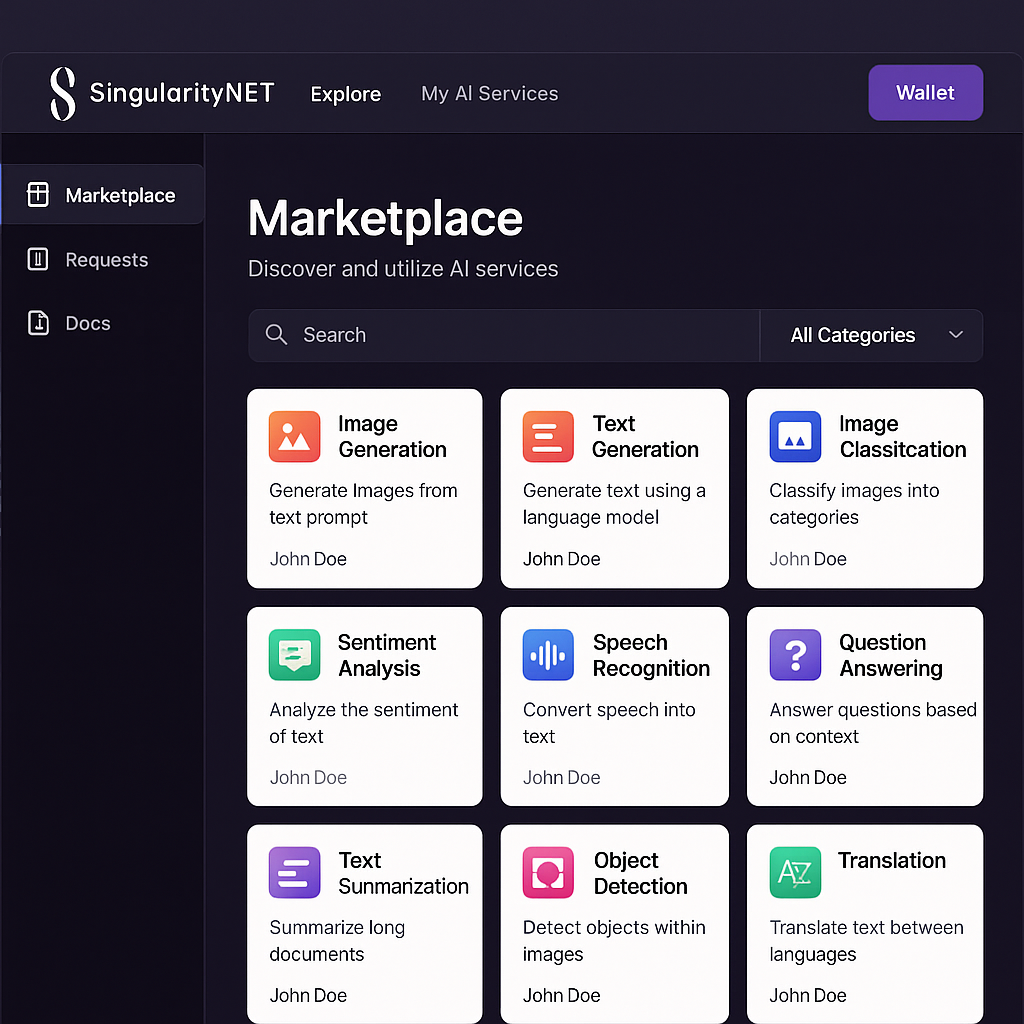Screen dimensions: 1024x1024
Task: Open the All Categories dropdown
Action: point(854,335)
